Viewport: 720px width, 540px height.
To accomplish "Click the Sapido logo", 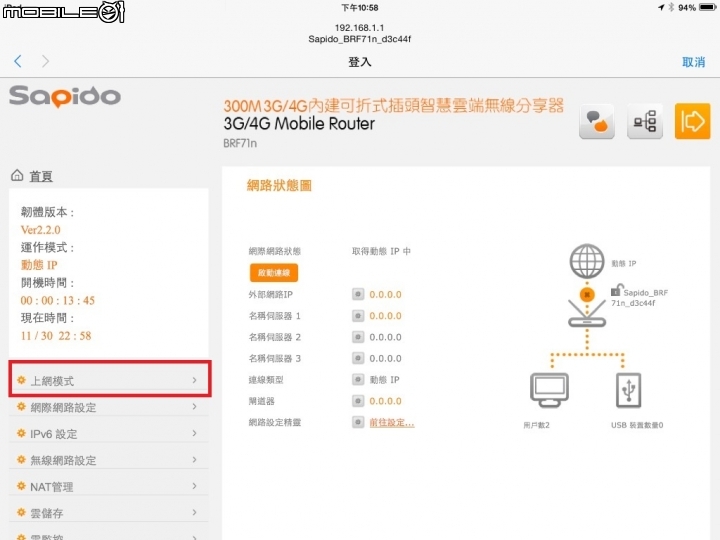I will tap(65, 96).
